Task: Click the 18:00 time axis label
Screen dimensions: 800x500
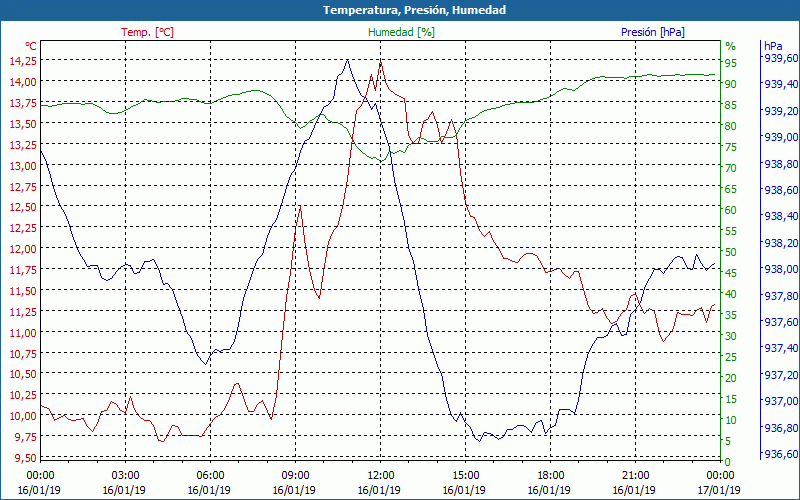Action: click(550, 476)
